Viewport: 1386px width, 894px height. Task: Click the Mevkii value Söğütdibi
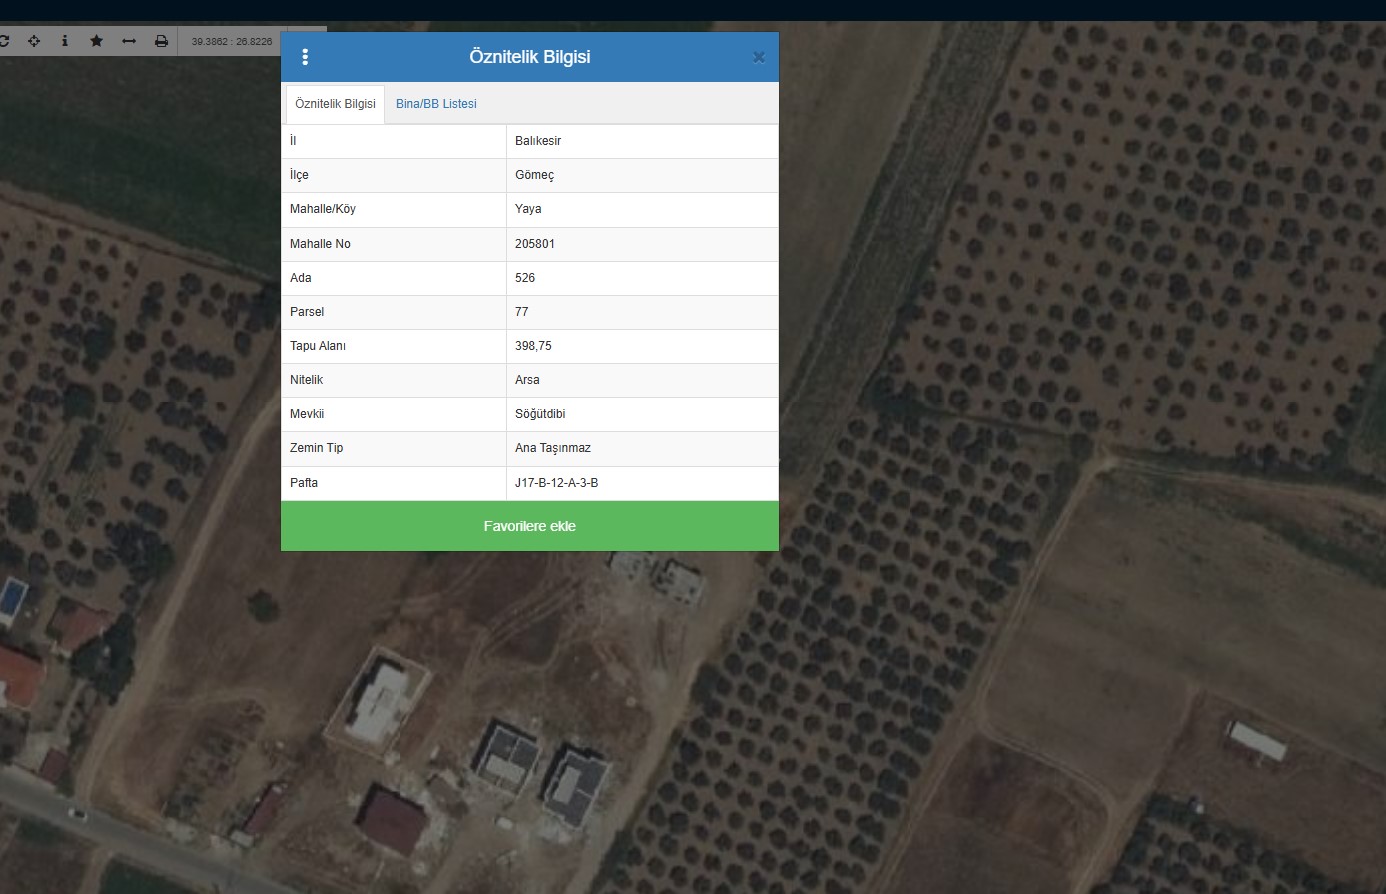point(540,414)
